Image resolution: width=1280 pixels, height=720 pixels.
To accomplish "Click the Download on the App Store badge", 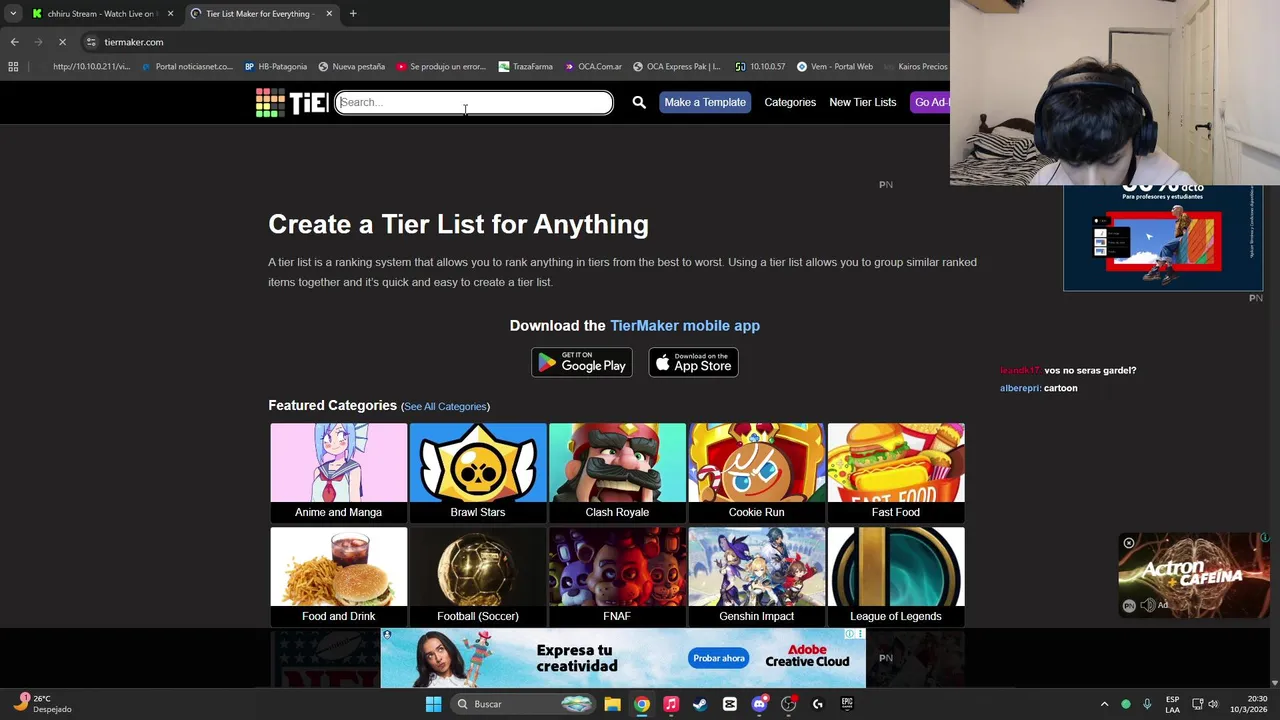I will coord(693,362).
